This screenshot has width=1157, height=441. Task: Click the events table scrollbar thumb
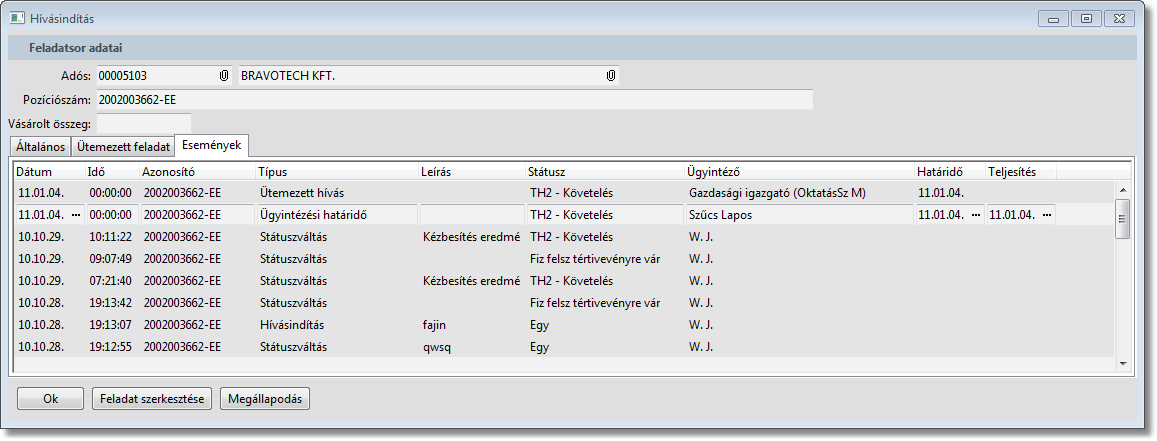pos(1122,218)
